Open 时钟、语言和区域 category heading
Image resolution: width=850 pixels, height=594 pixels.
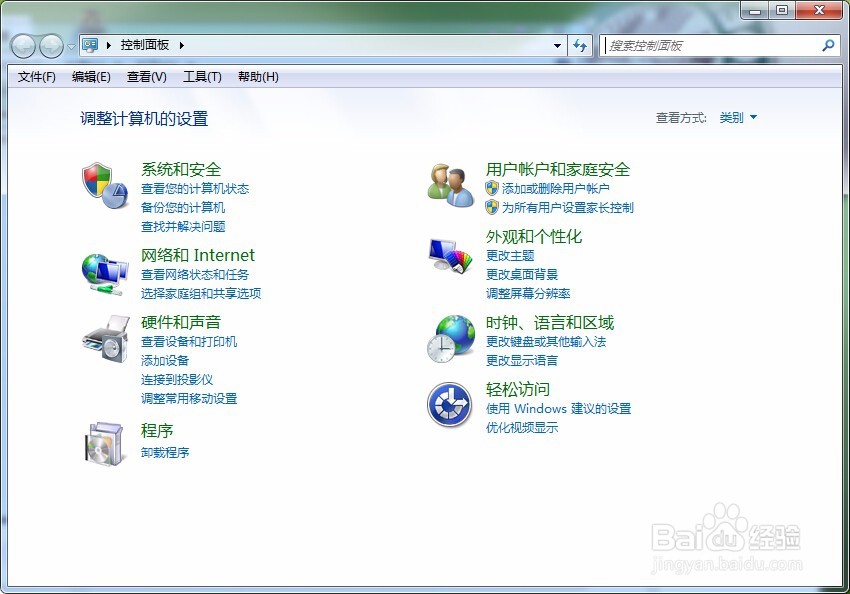(x=550, y=322)
